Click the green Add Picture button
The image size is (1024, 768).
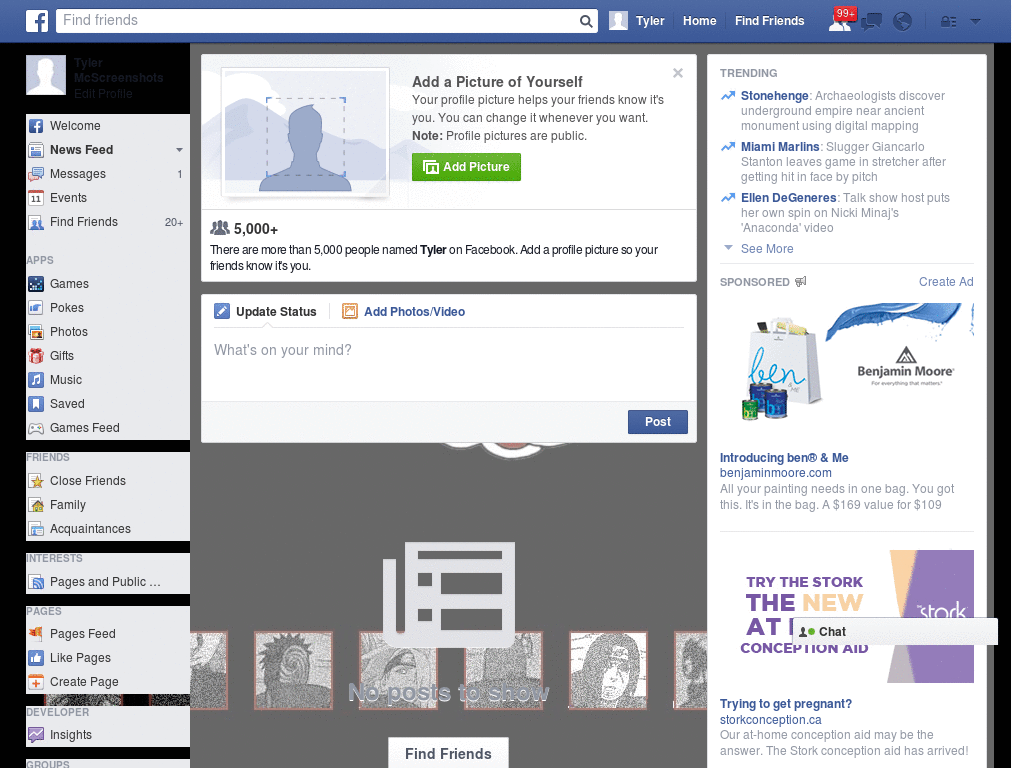466,167
